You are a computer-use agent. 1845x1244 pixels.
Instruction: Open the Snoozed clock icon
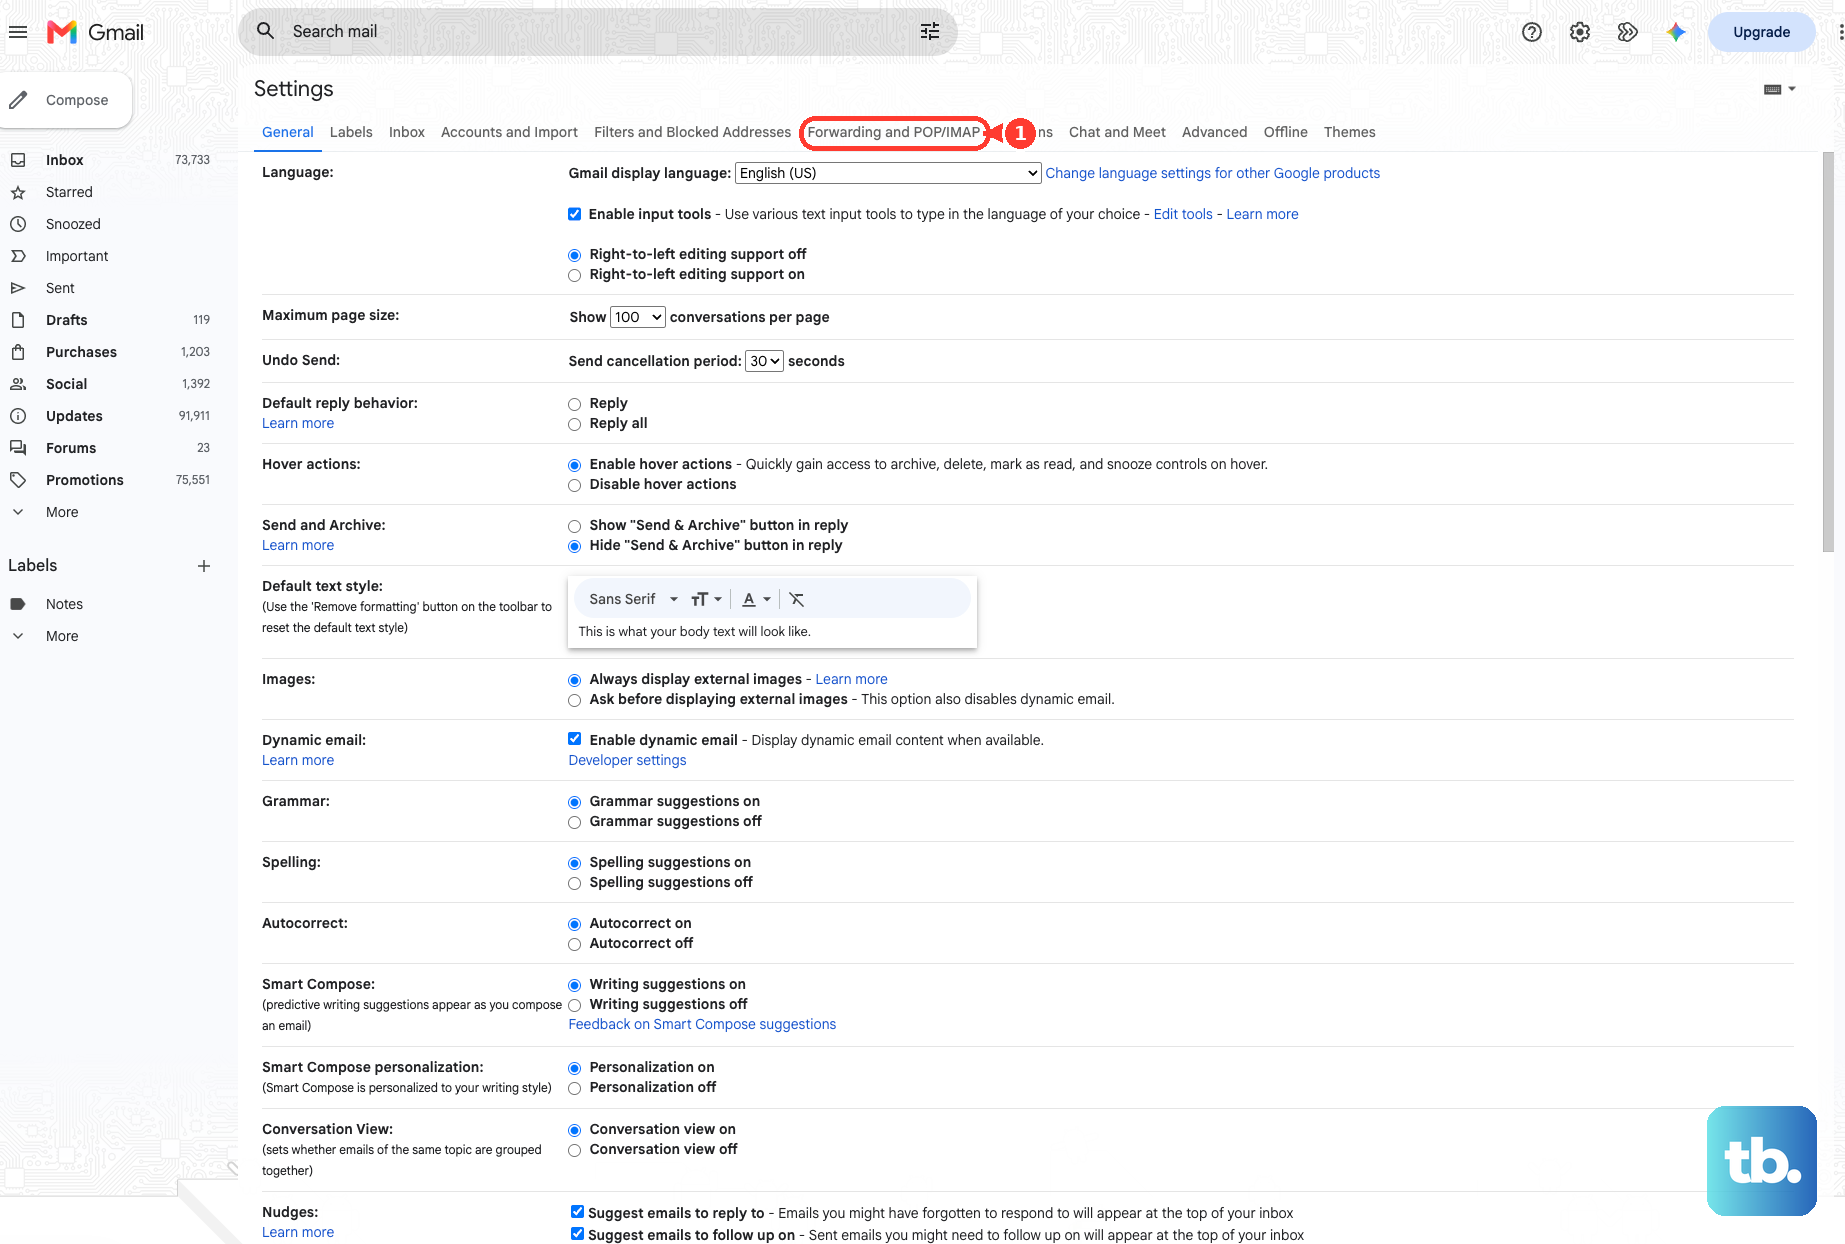[x=18, y=224]
